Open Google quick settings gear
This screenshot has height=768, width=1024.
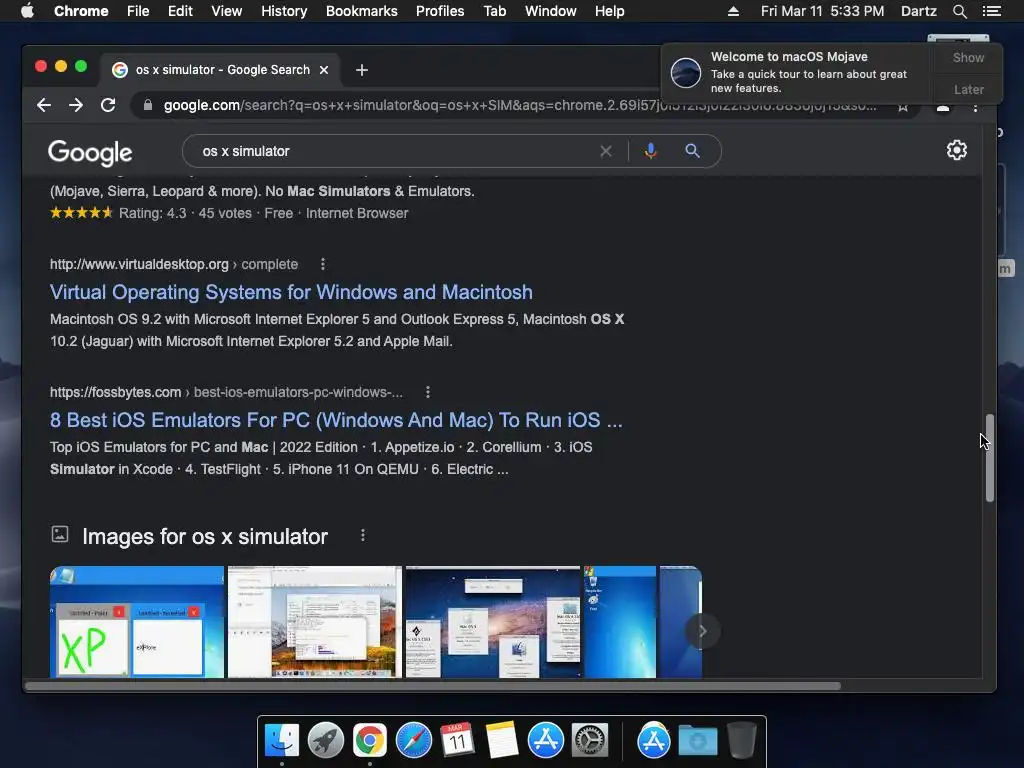957,150
